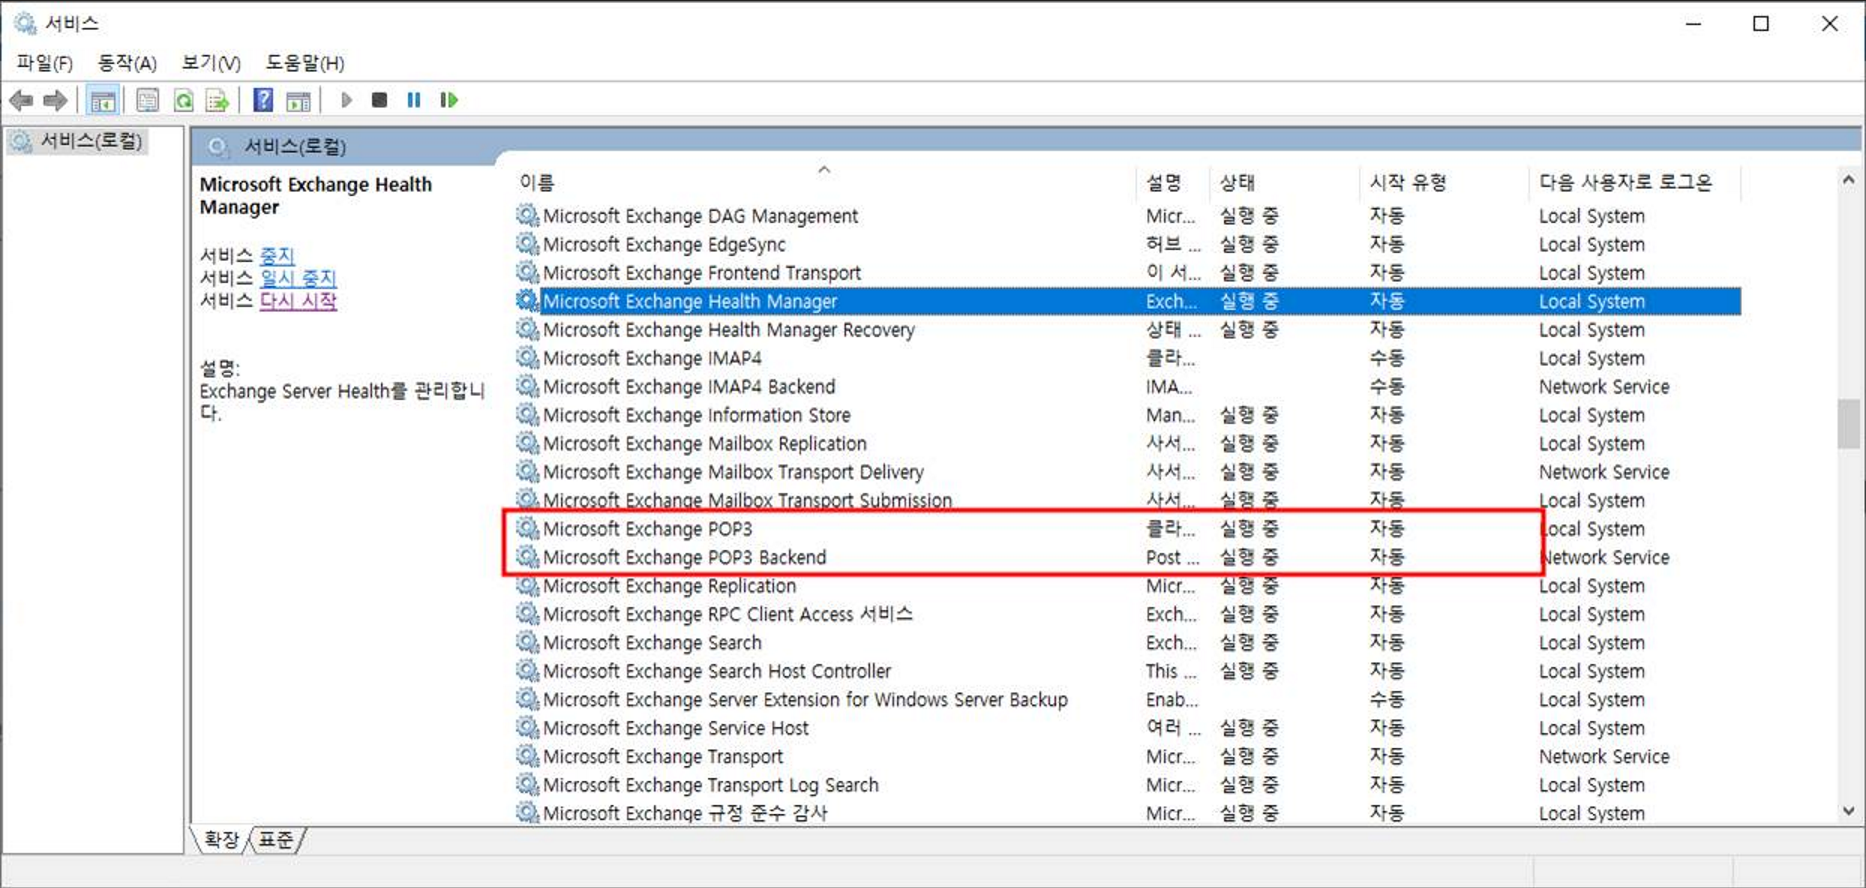Click gear icon of Microsoft Exchange Replication

coord(527,585)
